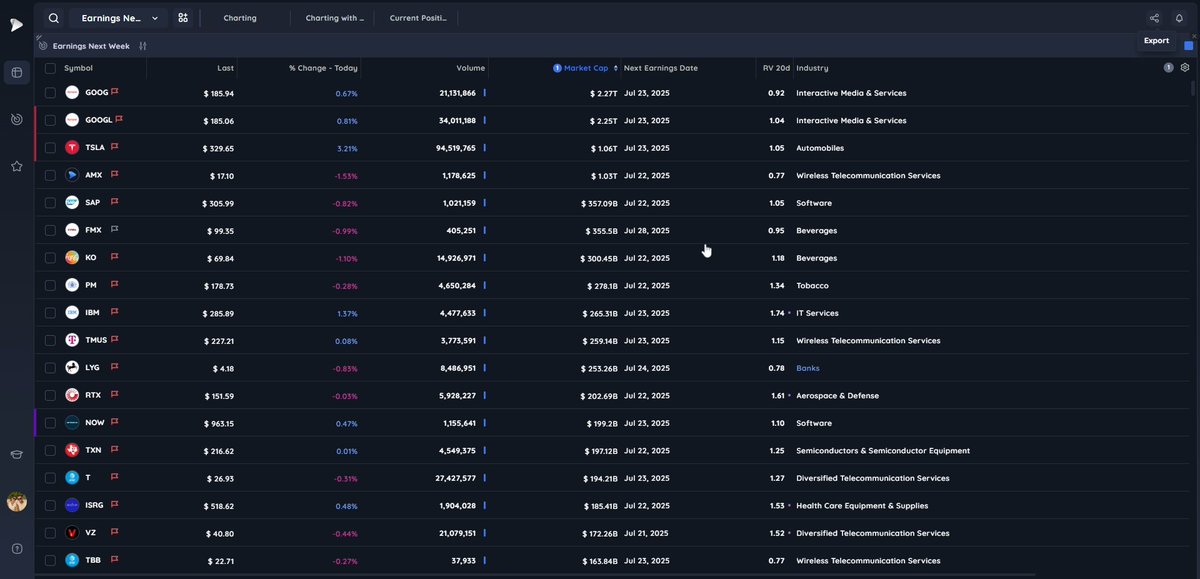
Task: Switch to the Current Positi... tab
Action: pos(418,18)
